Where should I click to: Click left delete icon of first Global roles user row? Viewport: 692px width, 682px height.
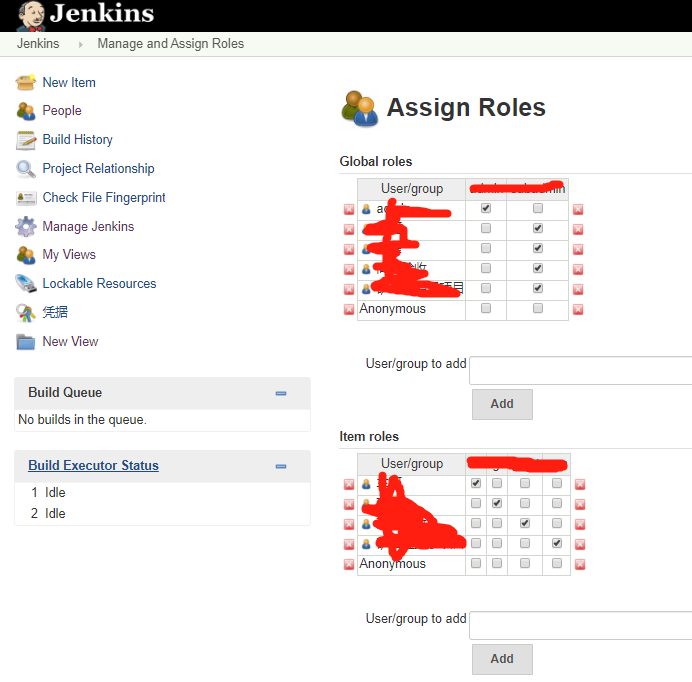tap(349, 209)
